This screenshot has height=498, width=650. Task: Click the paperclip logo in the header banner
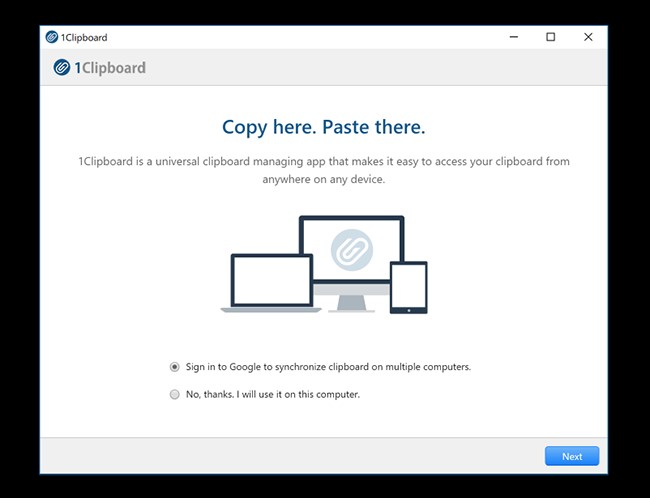[62, 68]
